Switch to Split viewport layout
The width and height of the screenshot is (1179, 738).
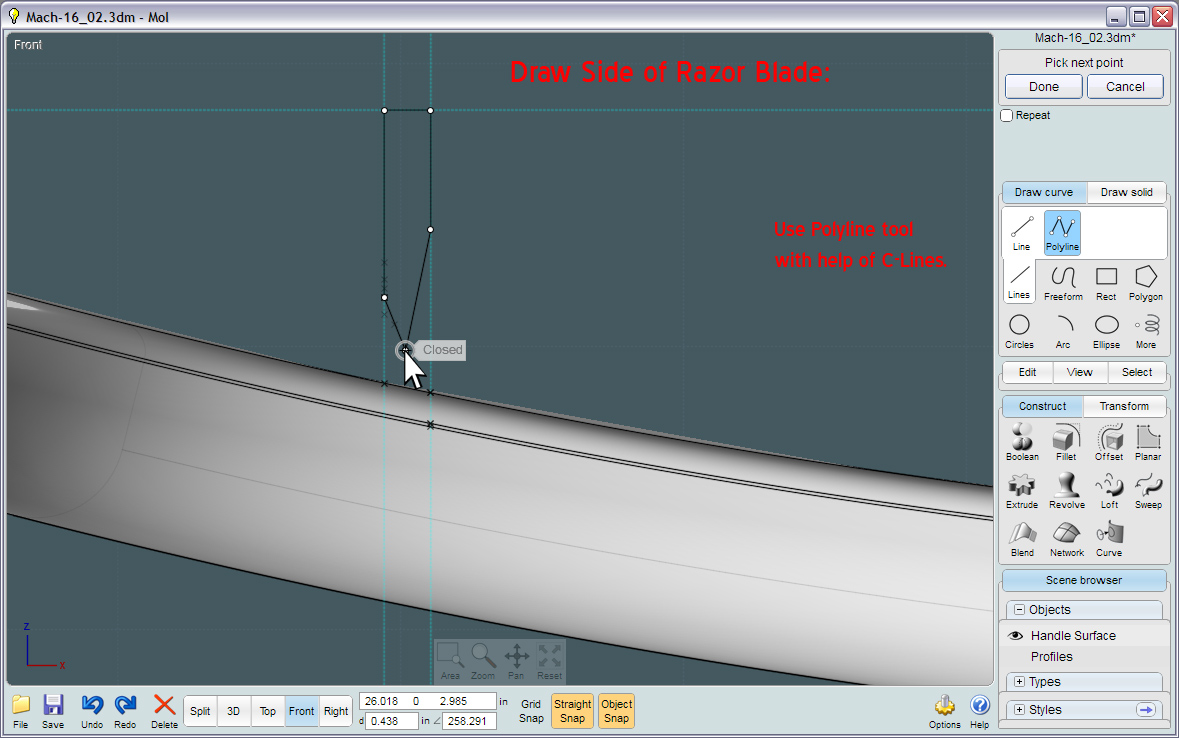click(200, 711)
